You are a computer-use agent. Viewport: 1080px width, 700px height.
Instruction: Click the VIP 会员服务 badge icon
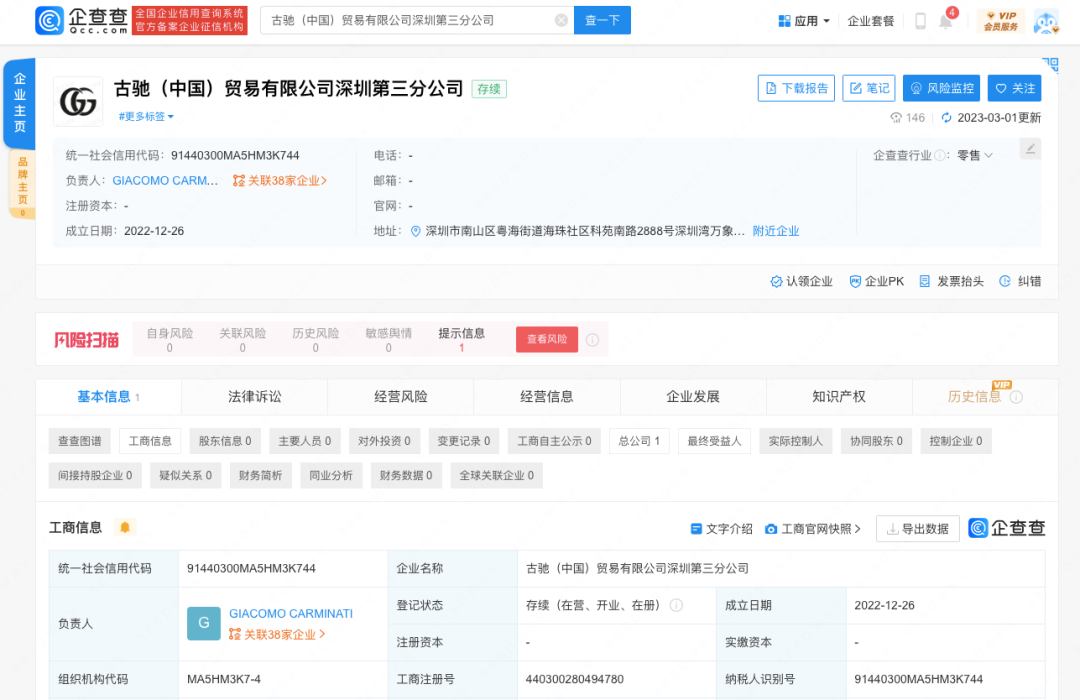pos(1000,21)
